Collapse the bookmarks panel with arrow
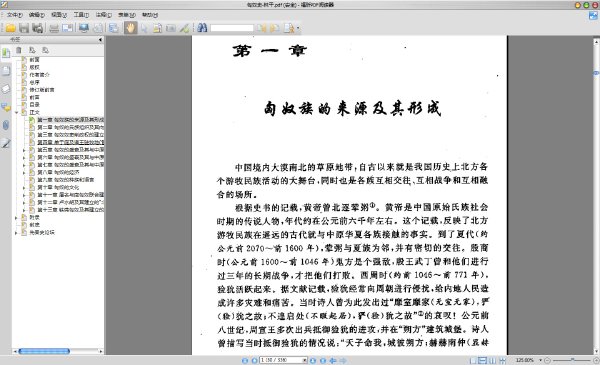Screen dimensions: 600x365 pyautogui.click(x=100, y=39)
